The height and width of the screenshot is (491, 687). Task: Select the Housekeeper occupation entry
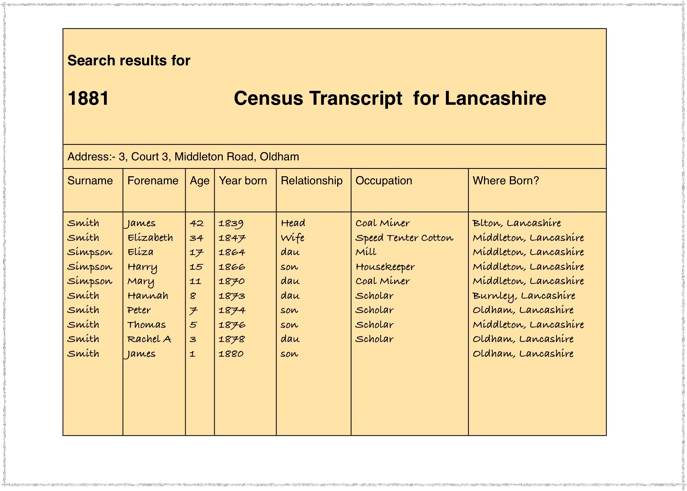385,267
